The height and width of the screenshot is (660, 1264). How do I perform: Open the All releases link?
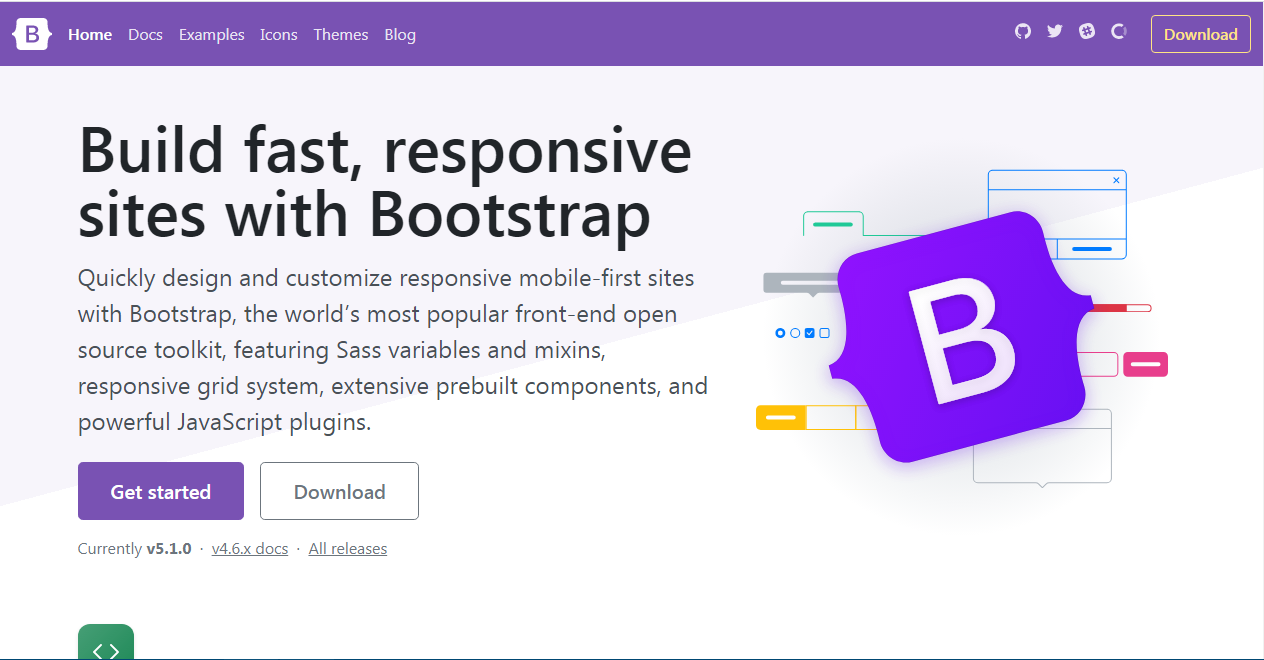click(348, 549)
